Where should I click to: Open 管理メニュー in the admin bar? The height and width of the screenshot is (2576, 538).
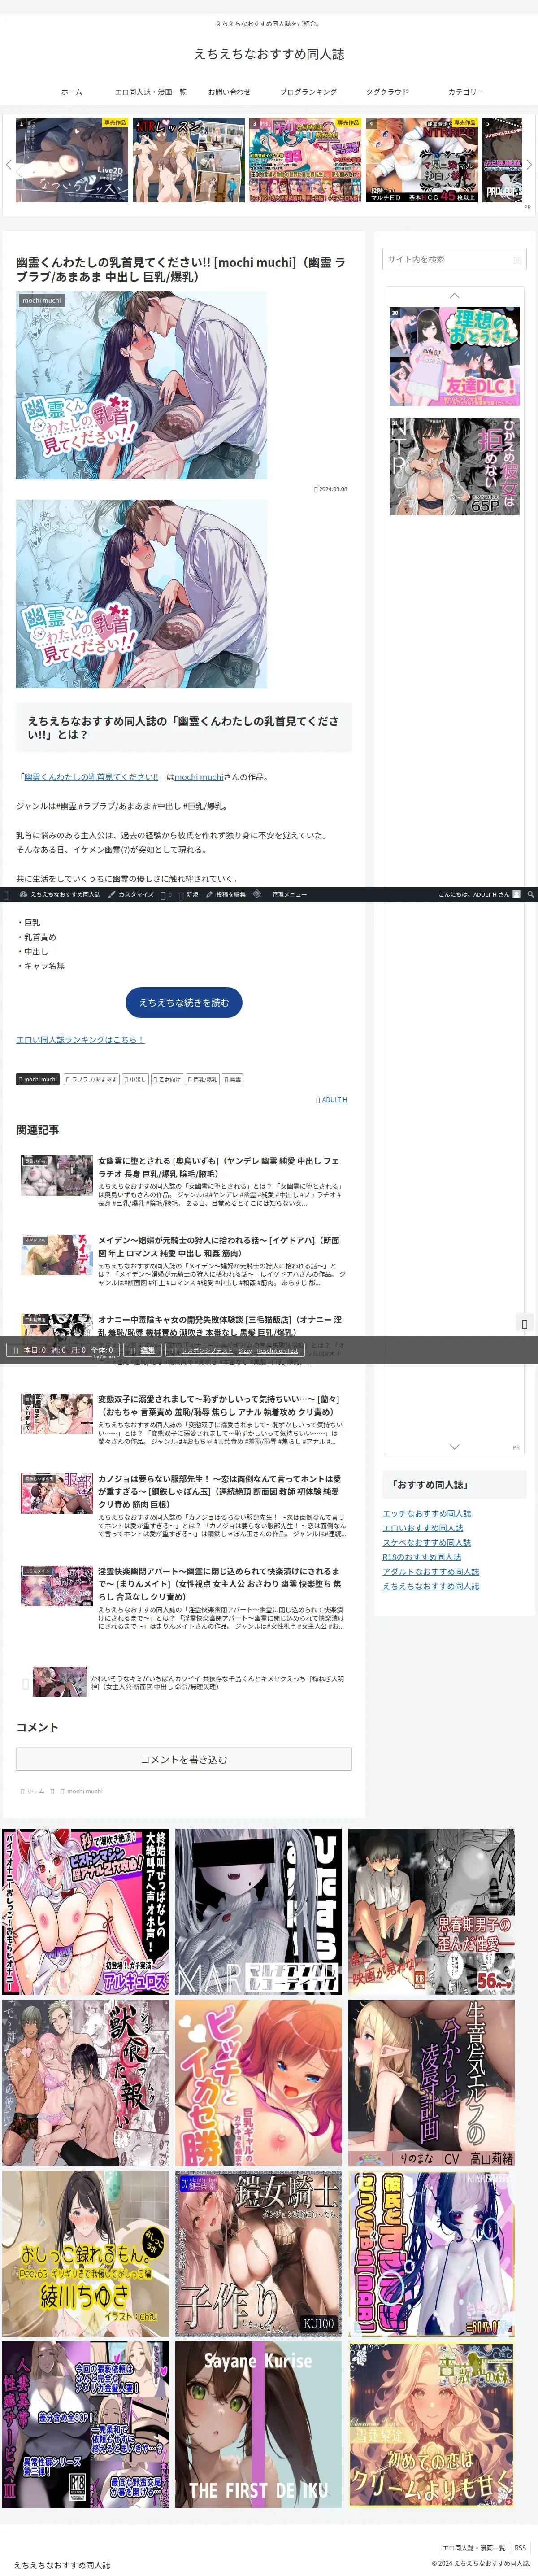[289, 894]
